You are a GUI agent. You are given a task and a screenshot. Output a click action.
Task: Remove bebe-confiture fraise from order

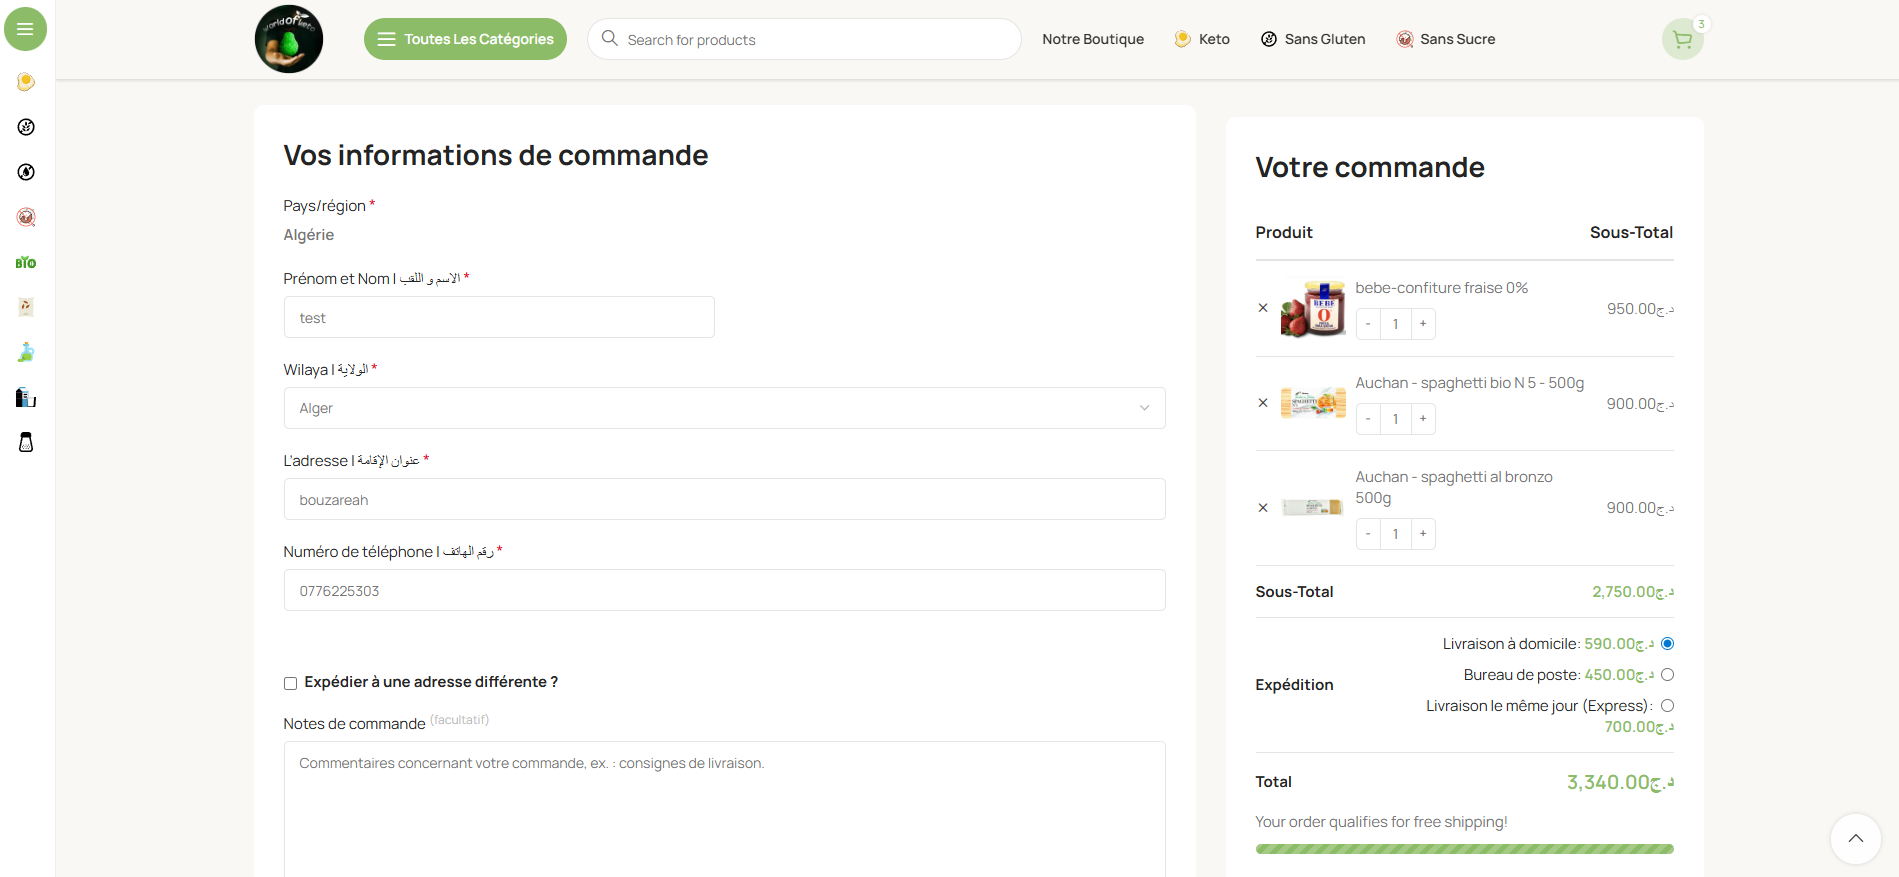click(1263, 308)
